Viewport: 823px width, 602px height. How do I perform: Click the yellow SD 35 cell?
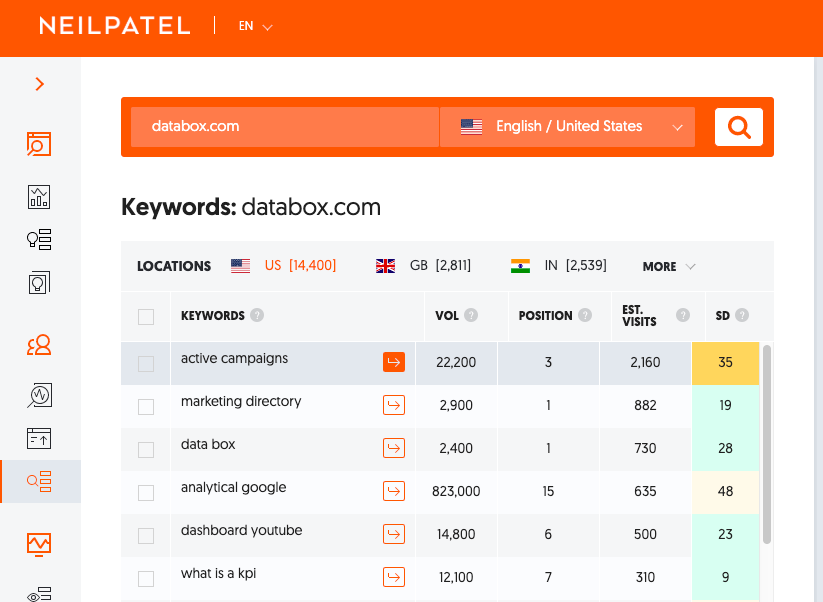(x=725, y=363)
